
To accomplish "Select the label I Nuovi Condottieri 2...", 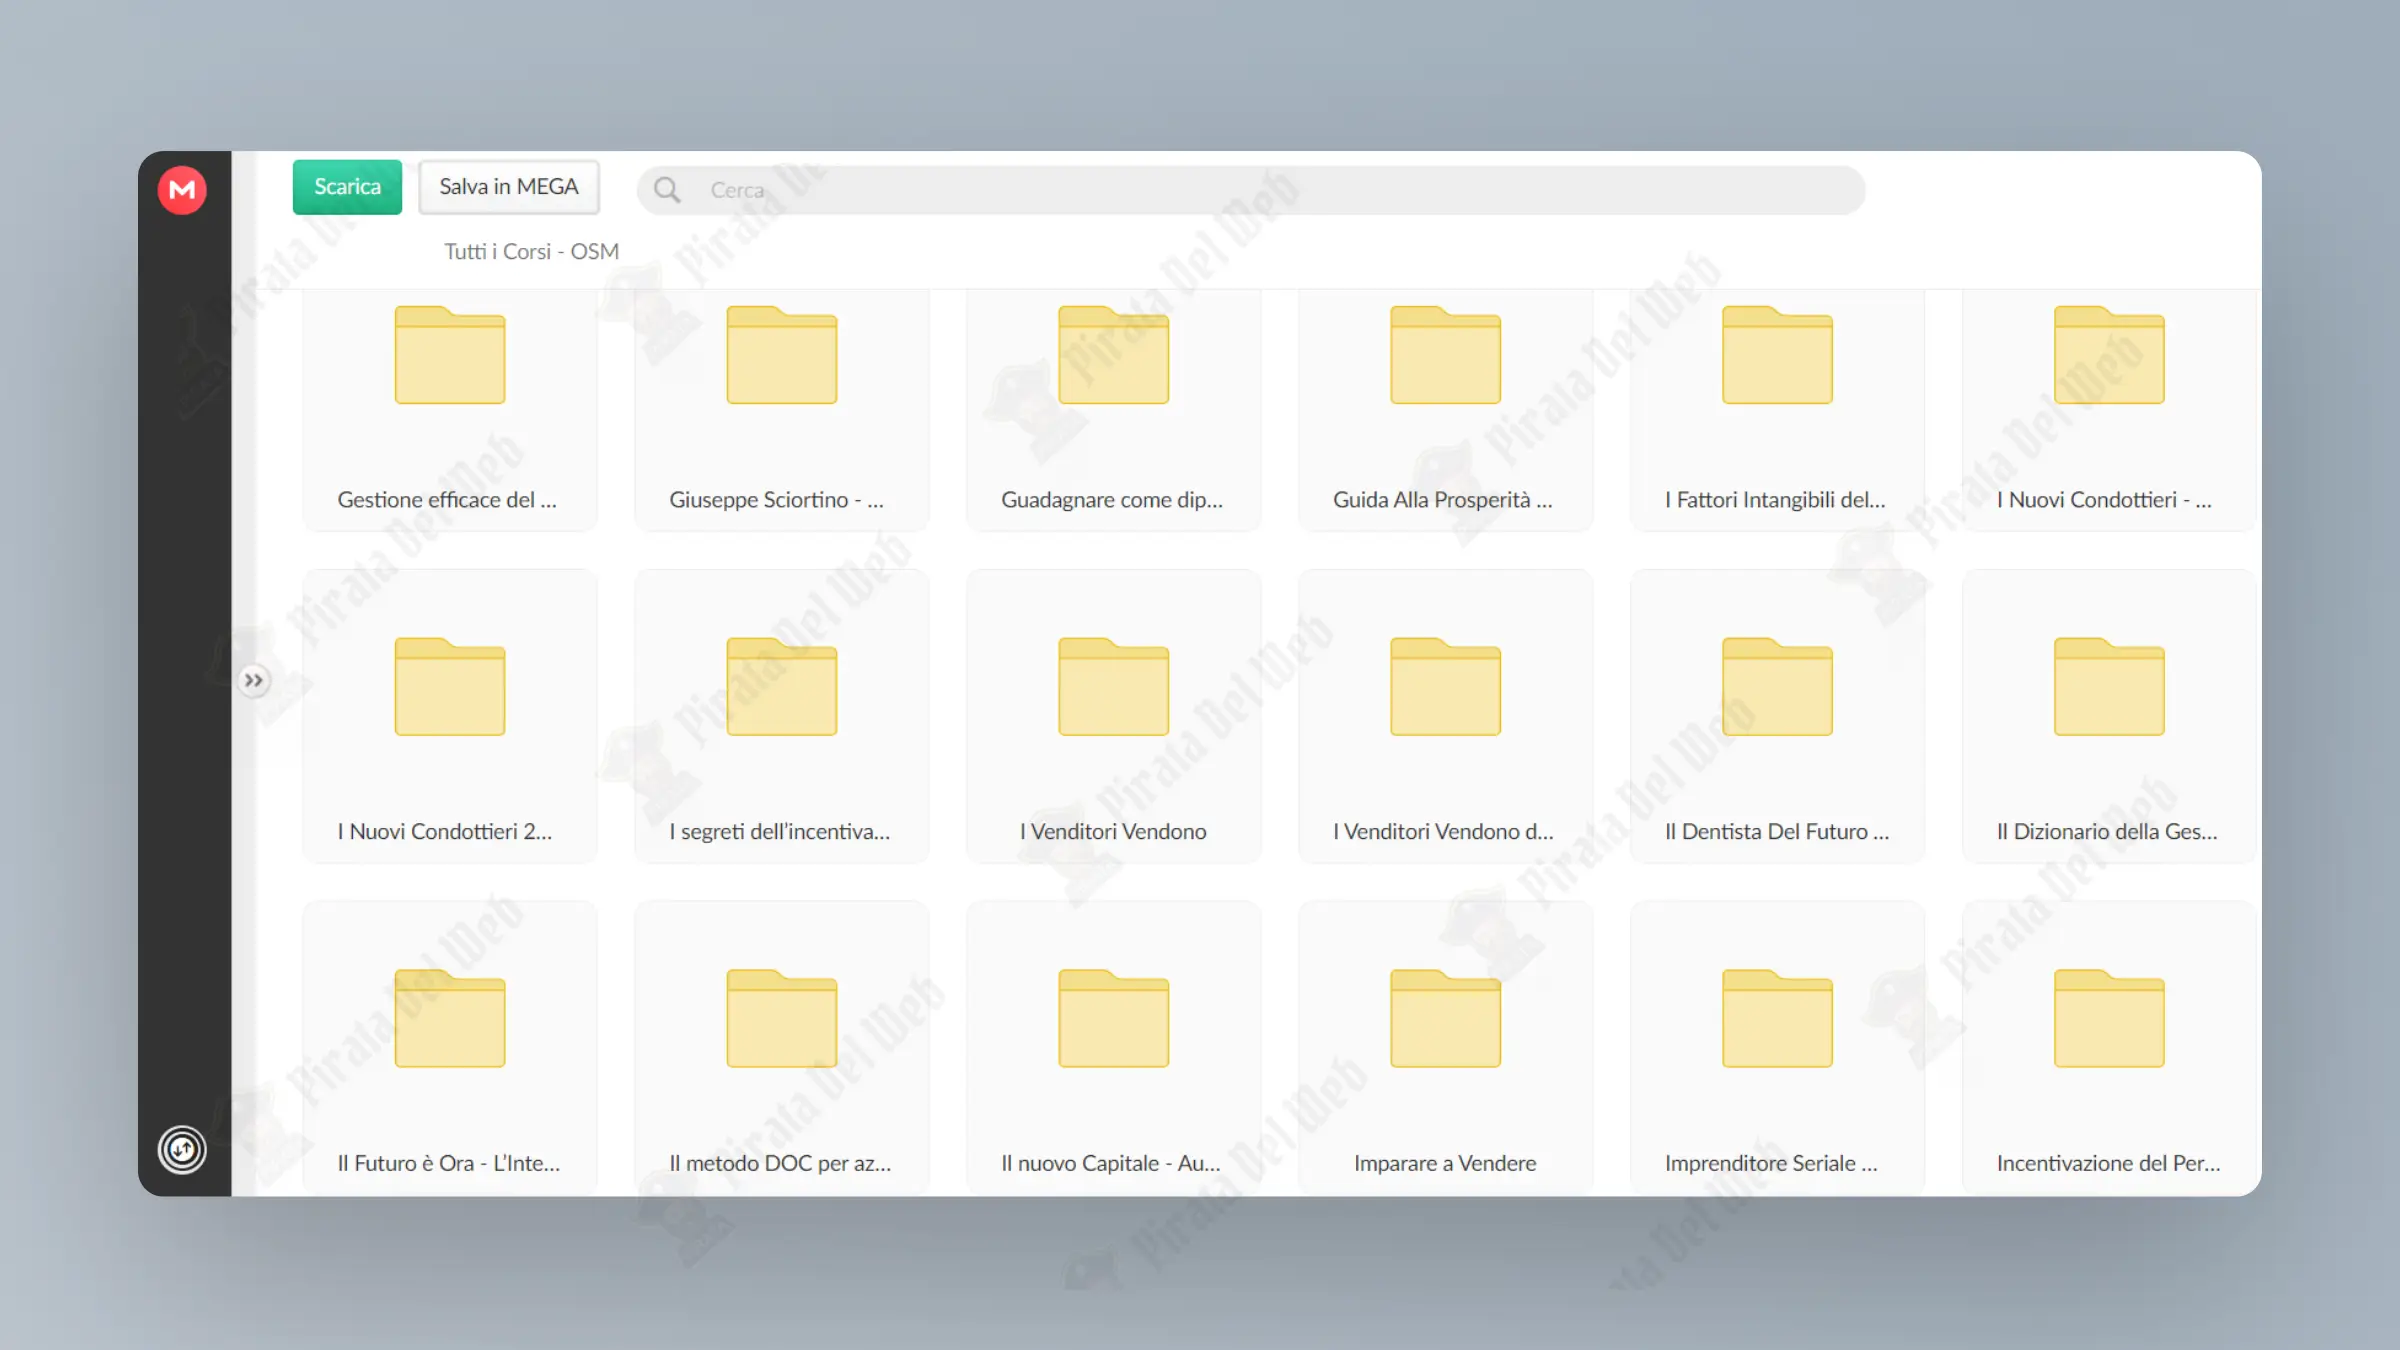I will pos(445,832).
